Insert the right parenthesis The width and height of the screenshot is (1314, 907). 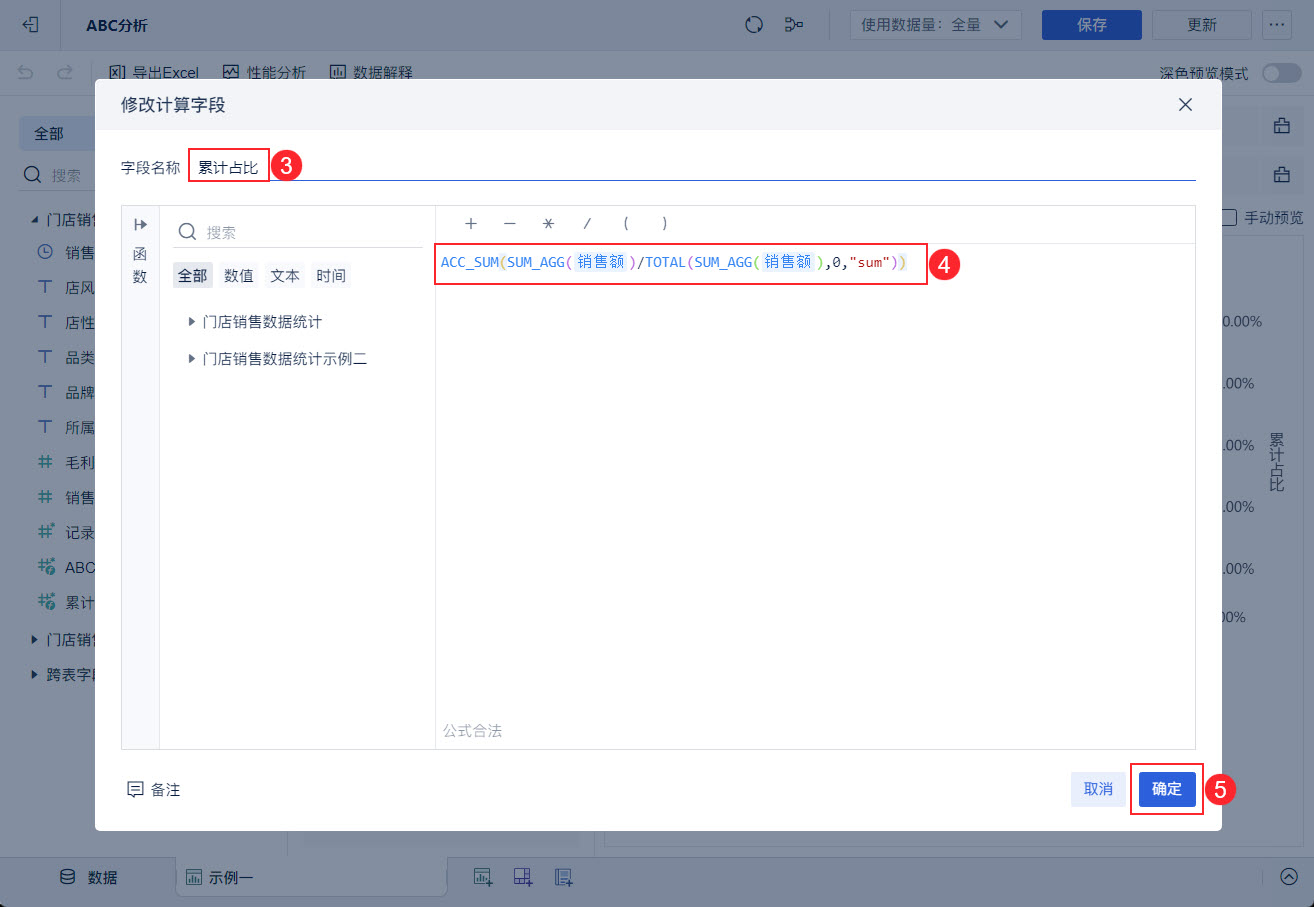pos(664,224)
